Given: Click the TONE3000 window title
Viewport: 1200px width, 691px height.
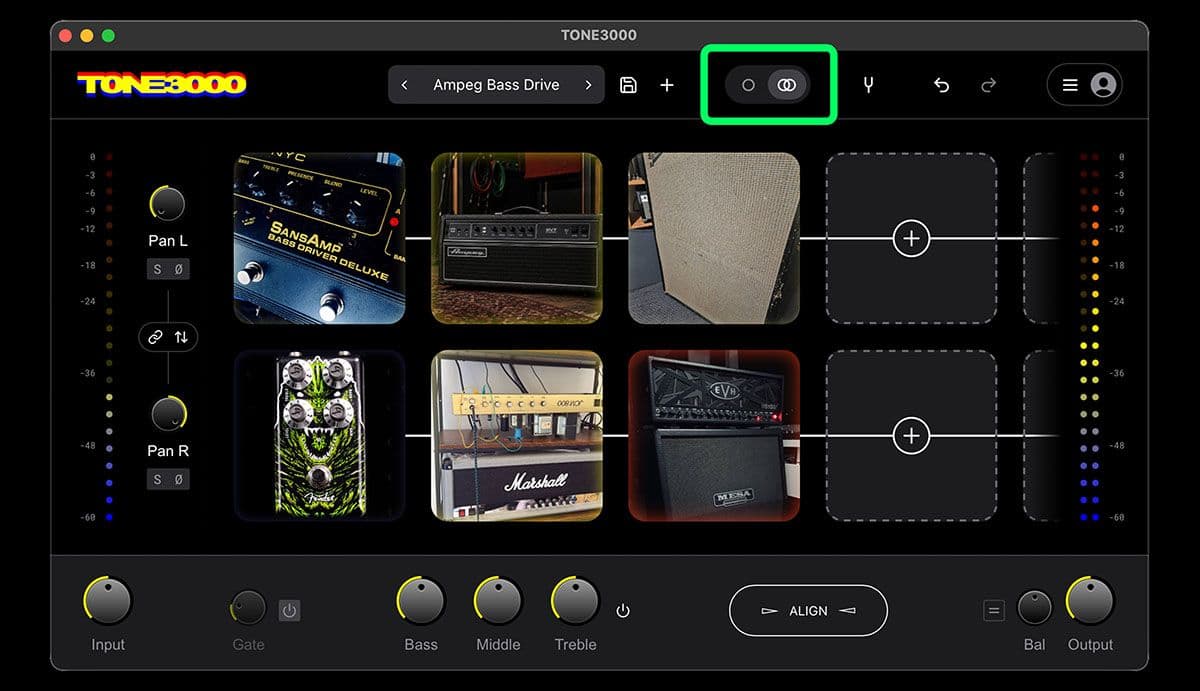Looking at the screenshot, I should click(x=599, y=35).
